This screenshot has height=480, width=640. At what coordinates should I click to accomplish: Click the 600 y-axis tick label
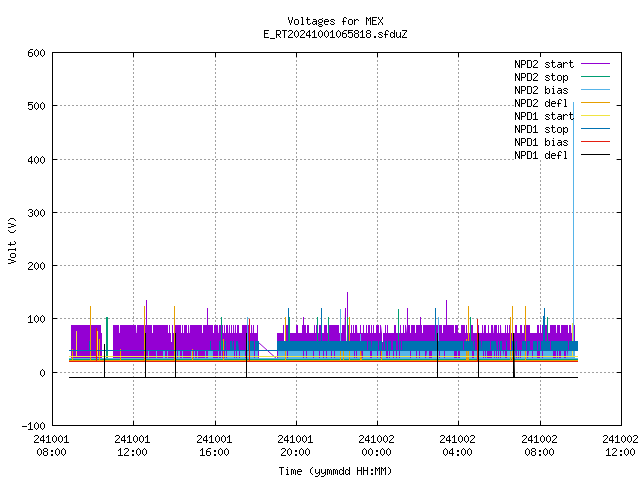[36, 53]
